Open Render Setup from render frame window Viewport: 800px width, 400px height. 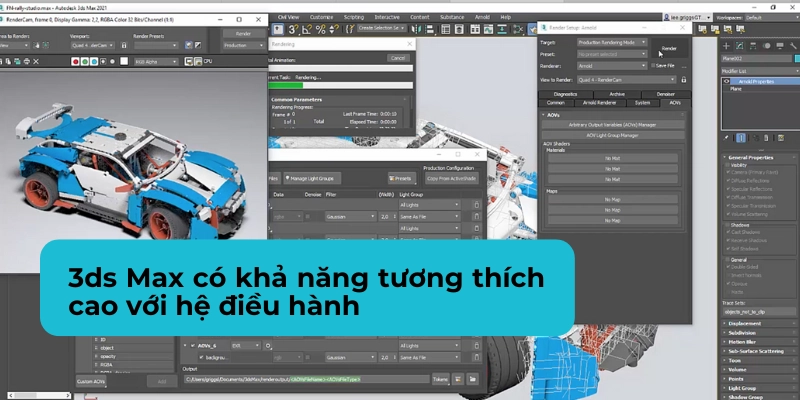pos(189,45)
